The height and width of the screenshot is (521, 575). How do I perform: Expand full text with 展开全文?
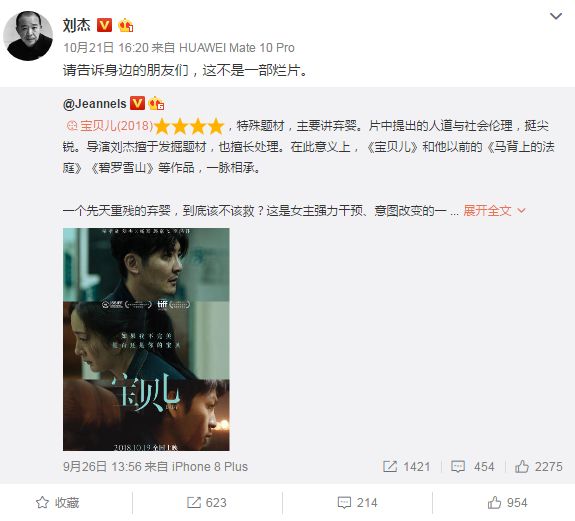pos(494,210)
